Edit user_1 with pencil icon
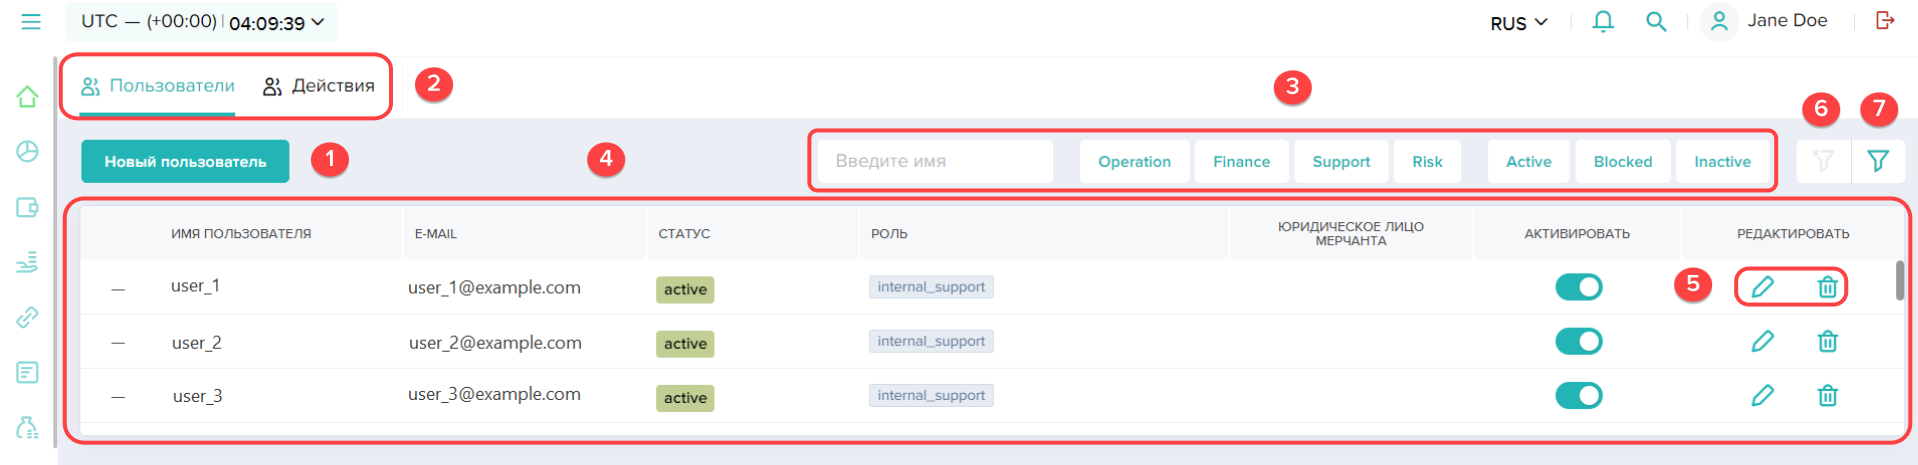The width and height of the screenshot is (1918, 465). pos(1762,288)
